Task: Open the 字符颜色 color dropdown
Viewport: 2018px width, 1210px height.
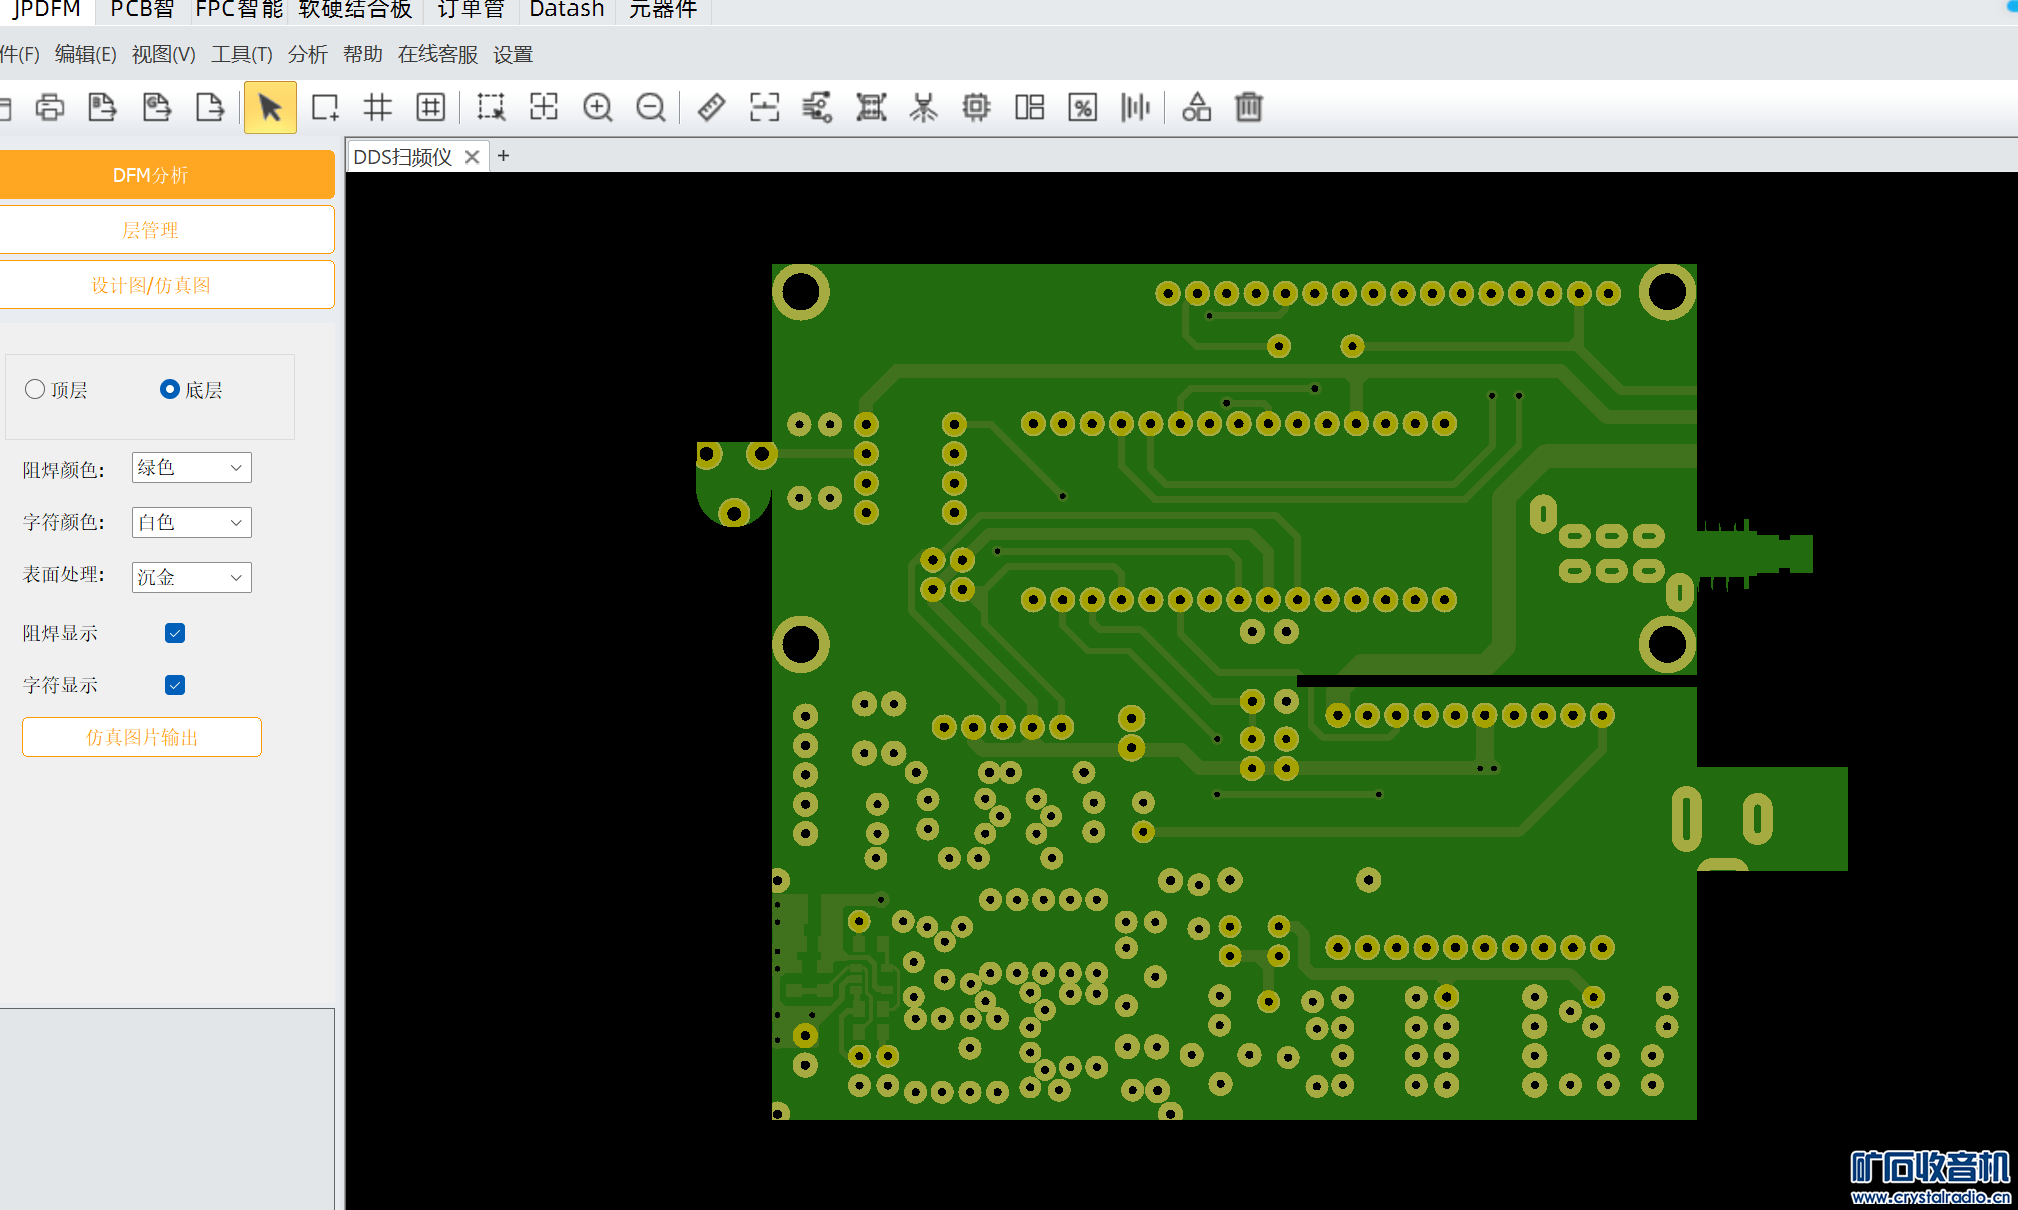Action: [191, 522]
